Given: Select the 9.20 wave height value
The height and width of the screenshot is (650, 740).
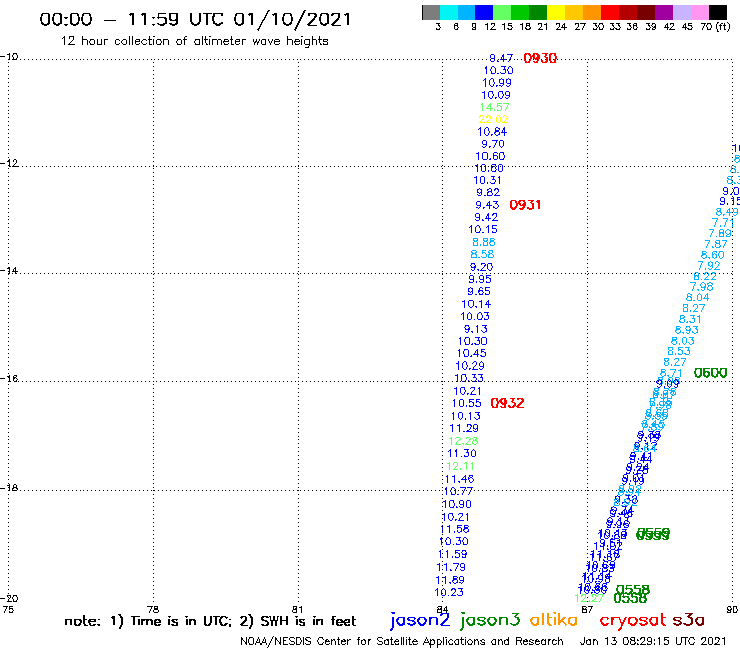Looking at the screenshot, I should [x=481, y=267].
